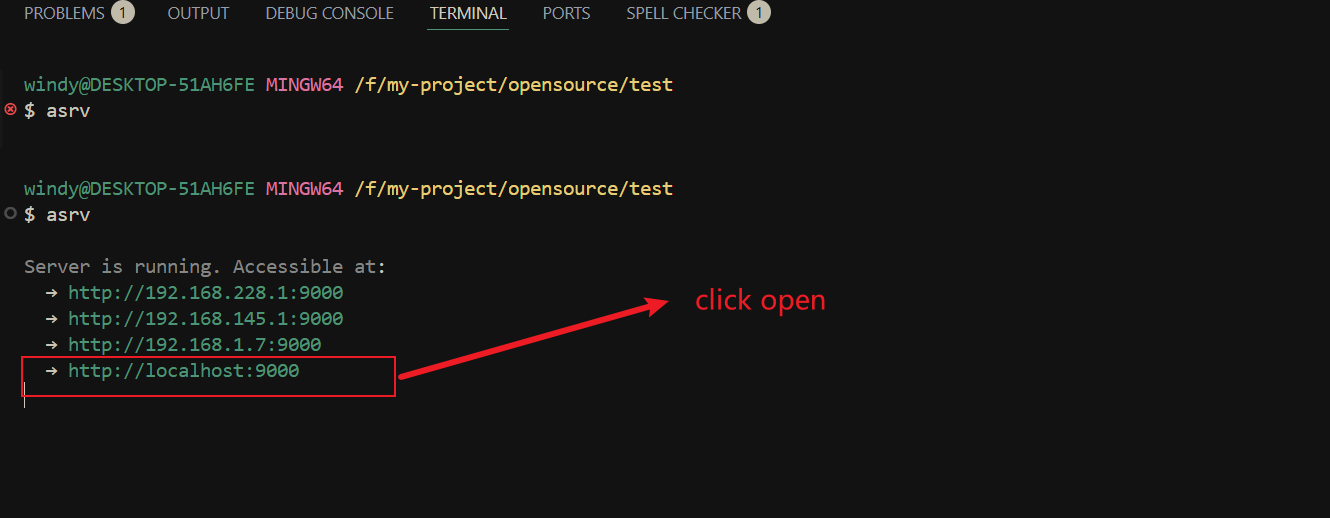The height and width of the screenshot is (518, 1330).
Task: Click the terminal cursor input line
Action: pos(24,396)
